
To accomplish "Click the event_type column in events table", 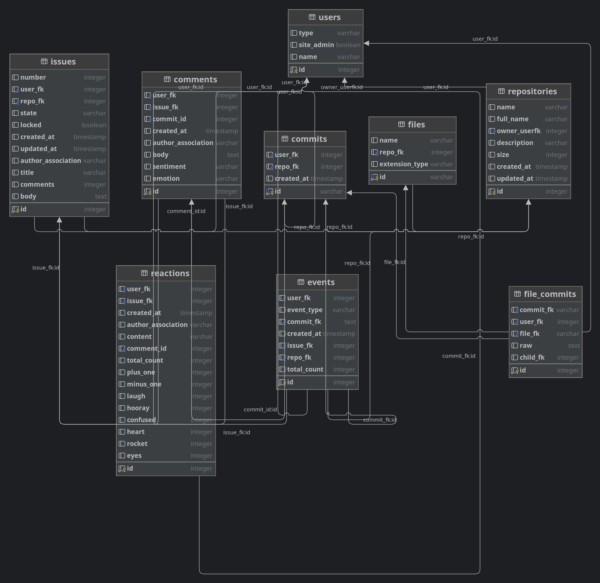I will 304,310.
